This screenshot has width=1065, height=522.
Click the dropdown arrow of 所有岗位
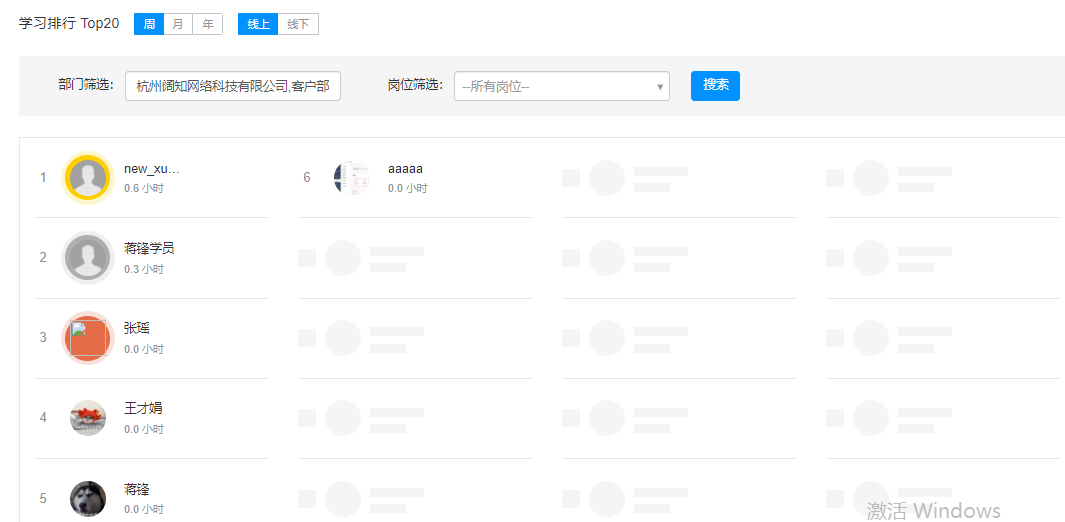[660, 87]
